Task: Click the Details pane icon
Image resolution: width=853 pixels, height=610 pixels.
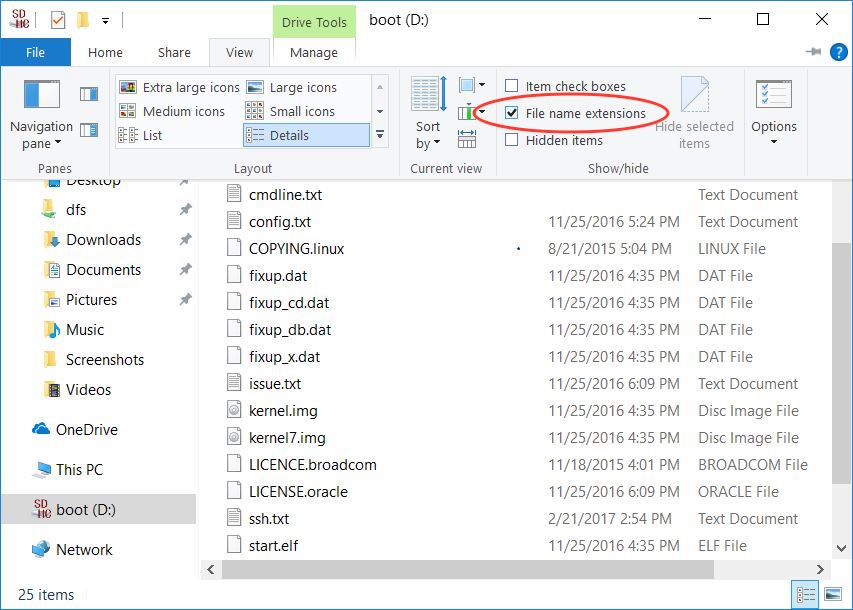Action: pos(89,129)
